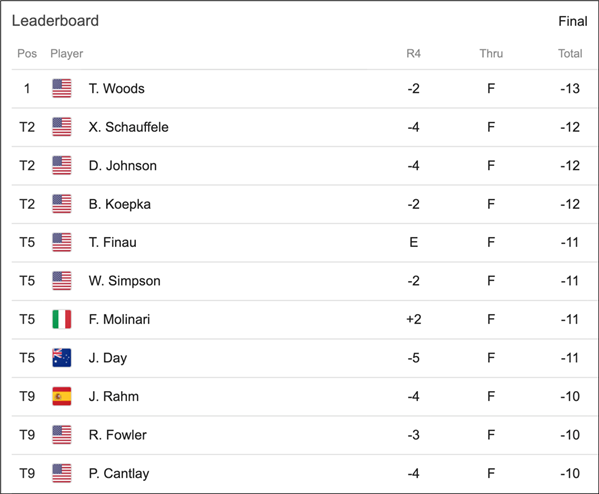Screen dimensions: 599x494
Task: Click the US flag next to R. Fowler
Action: pos(62,435)
